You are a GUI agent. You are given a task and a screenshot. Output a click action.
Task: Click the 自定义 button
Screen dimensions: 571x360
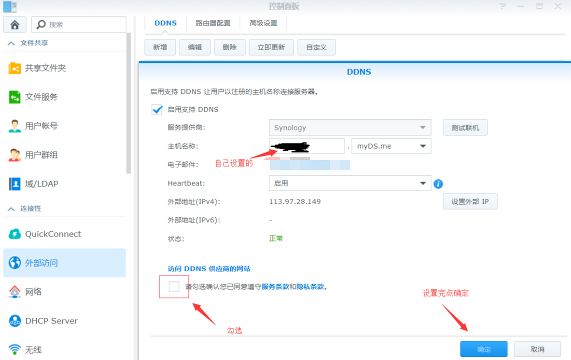coord(316,47)
